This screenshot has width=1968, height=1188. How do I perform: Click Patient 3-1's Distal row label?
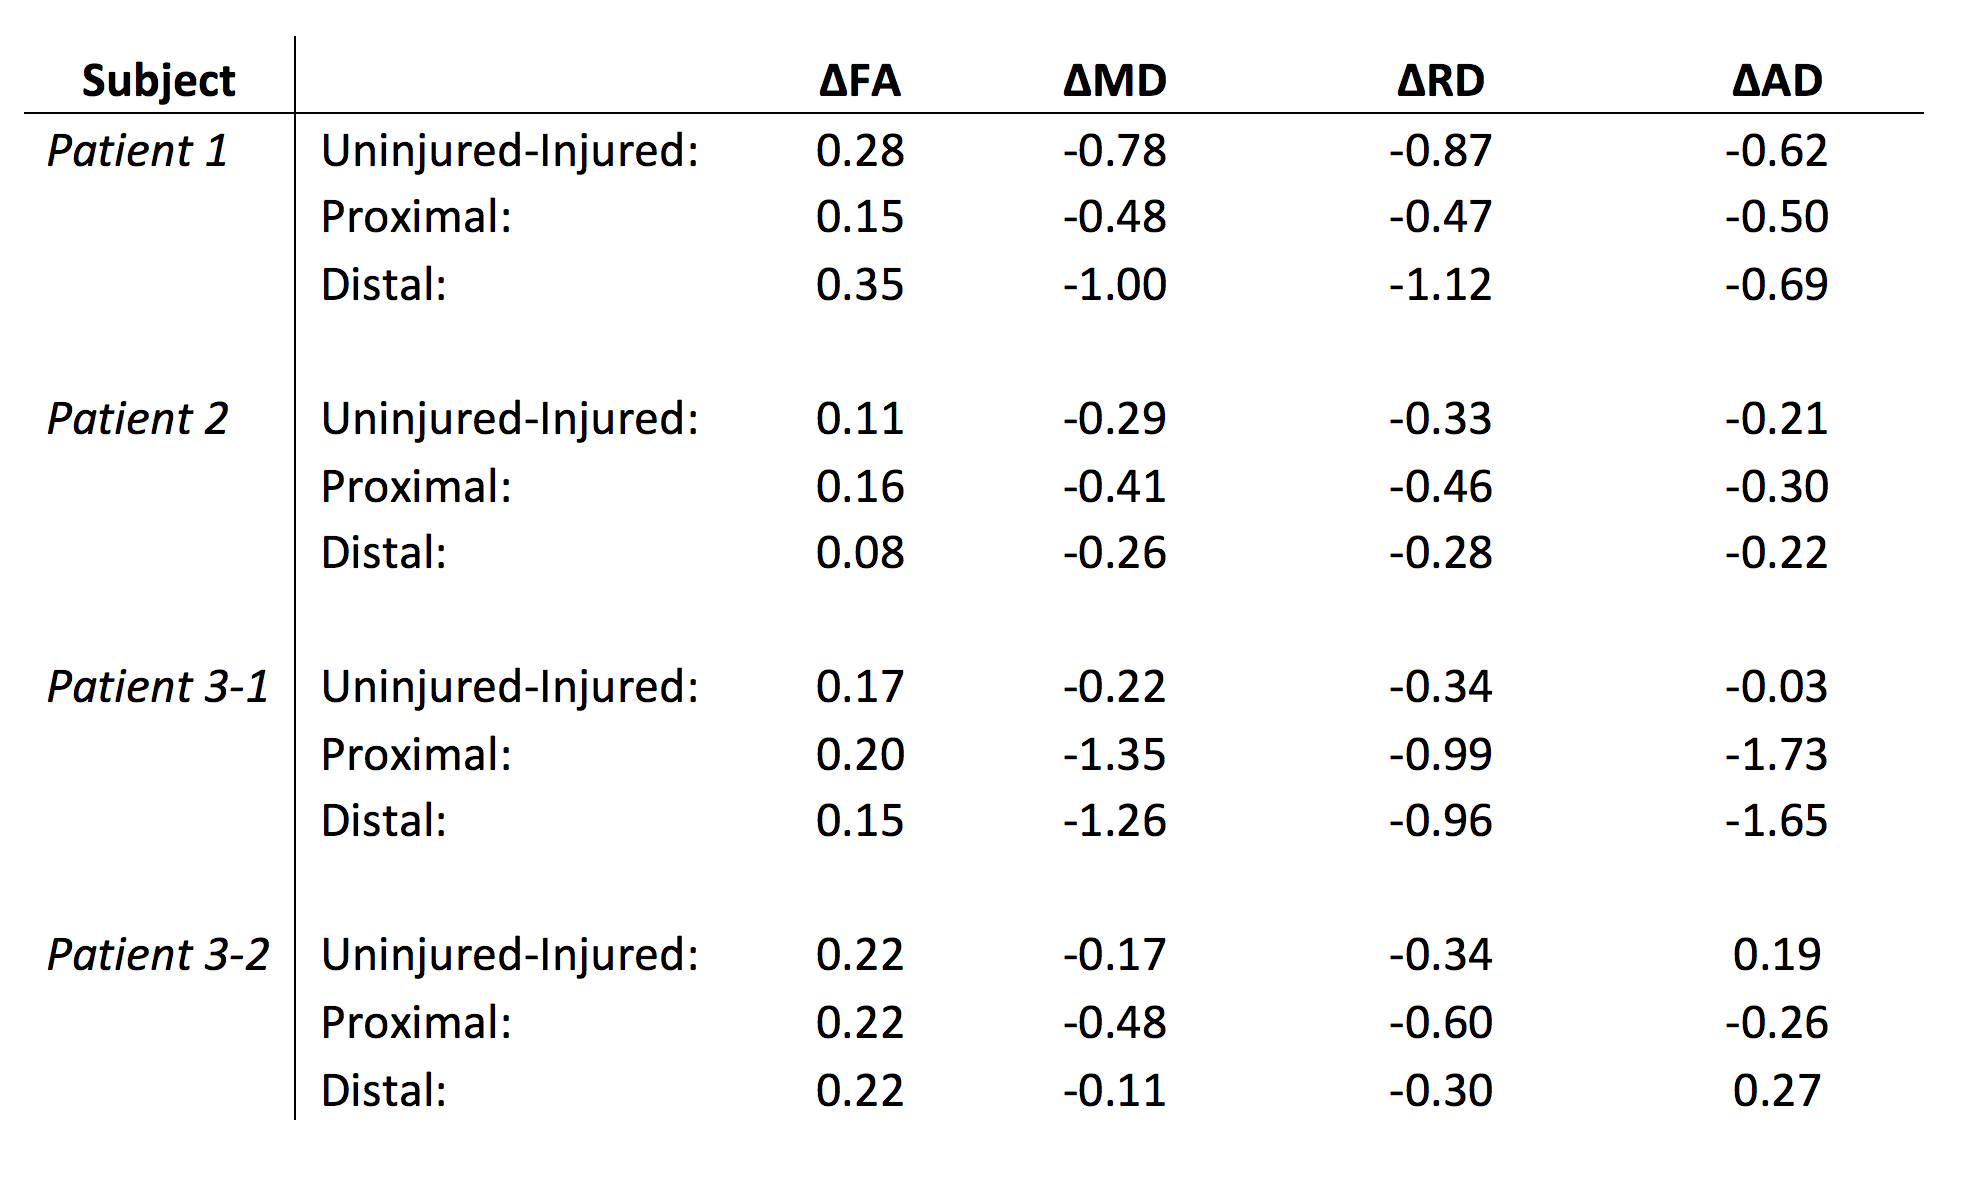click(x=383, y=821)
